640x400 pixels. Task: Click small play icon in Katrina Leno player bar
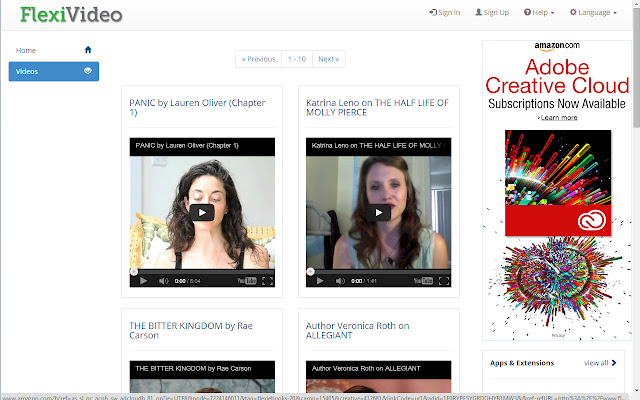[320, 281]
